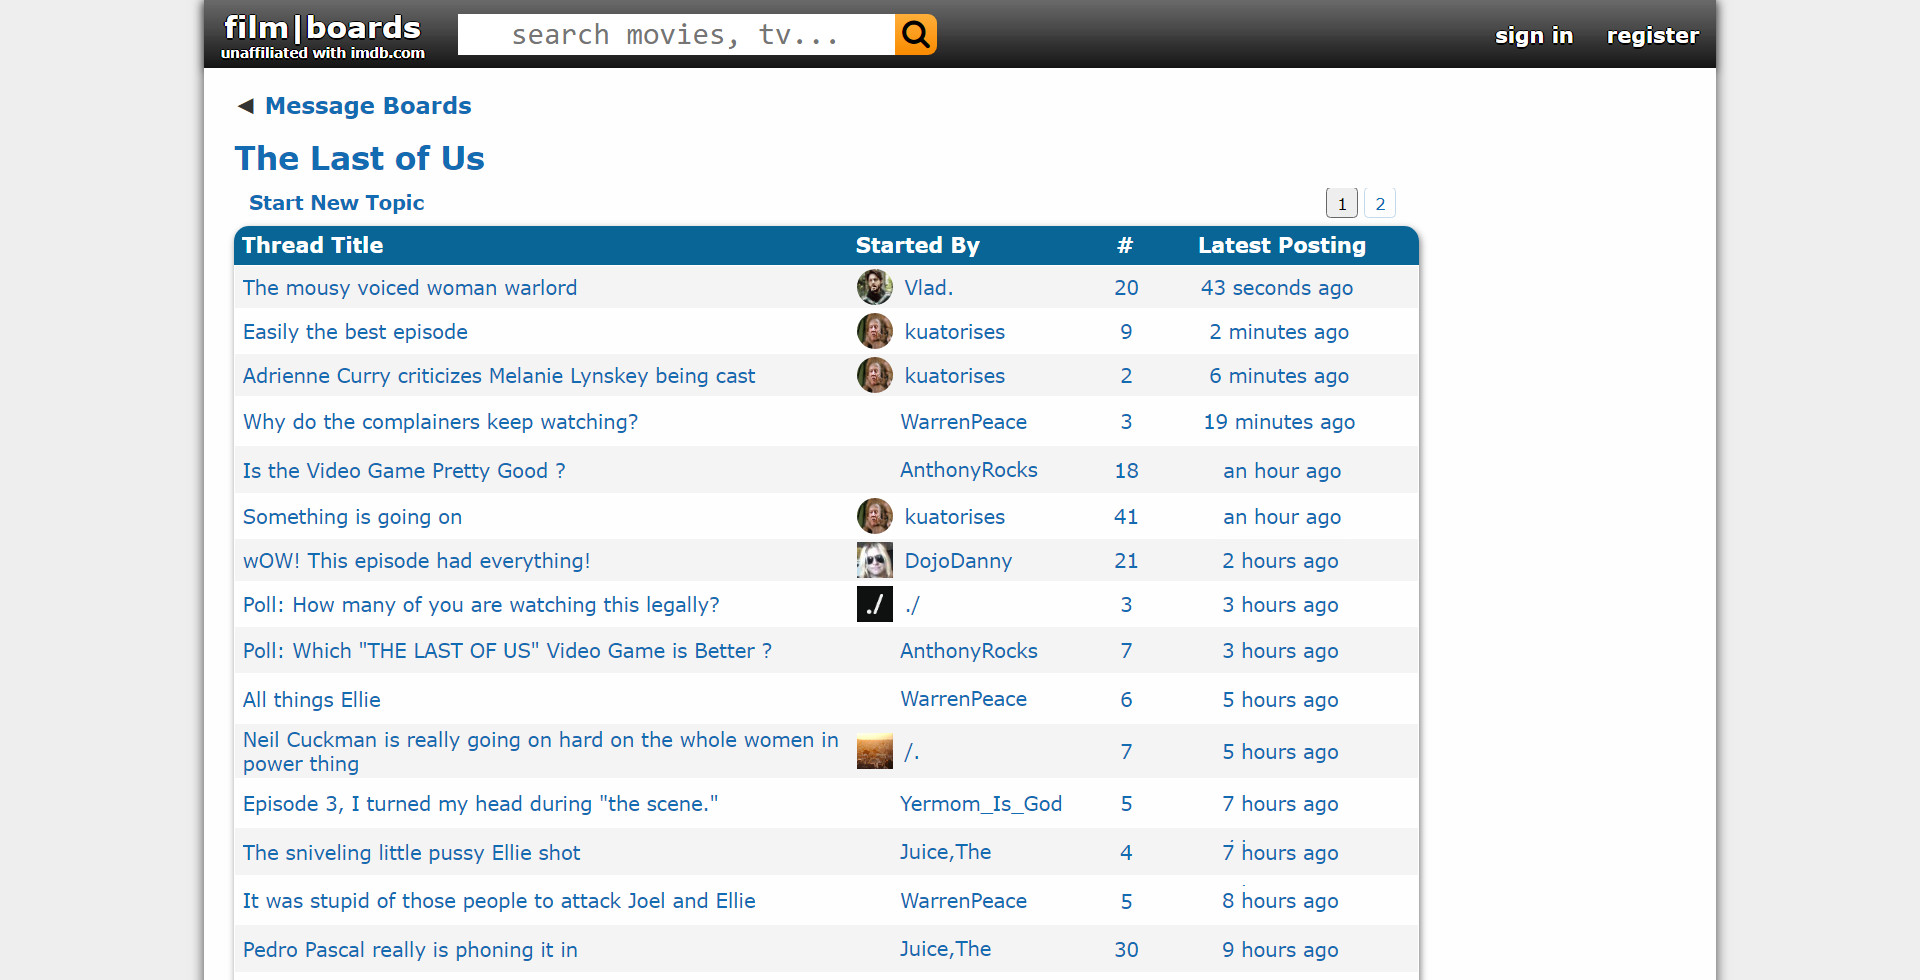Open thread All things Ellie
This screenshot has height=980, width=1920.
coord(312,700)
